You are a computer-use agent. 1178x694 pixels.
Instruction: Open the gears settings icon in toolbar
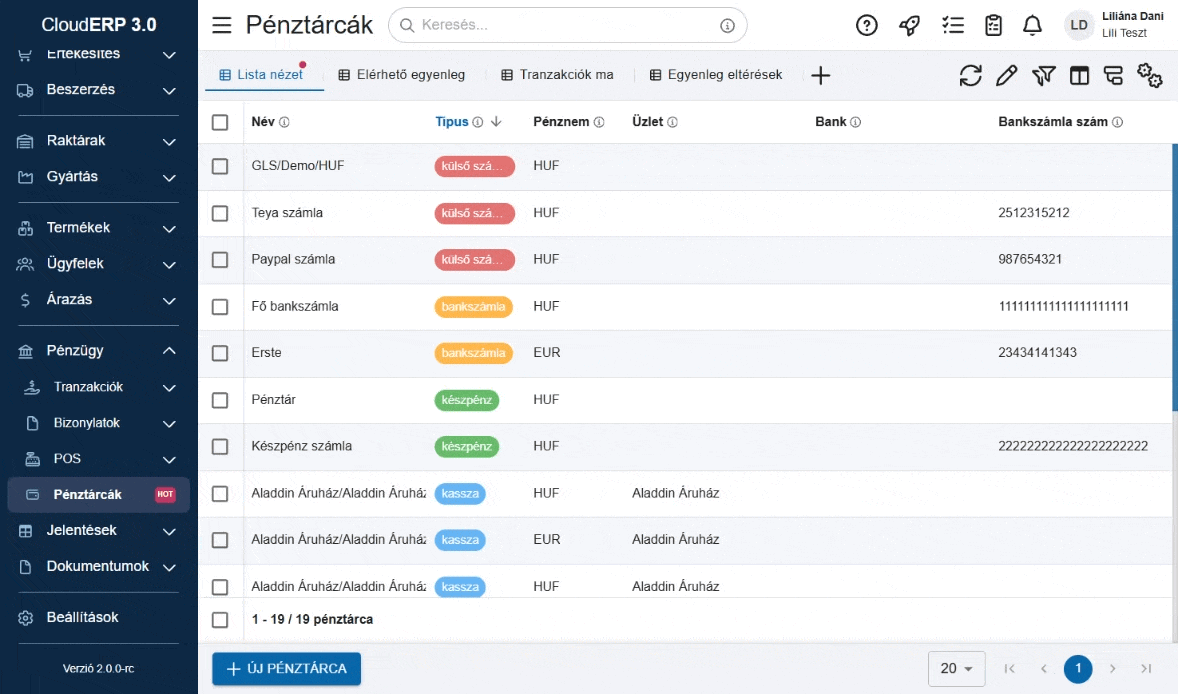pos(1150,75)
